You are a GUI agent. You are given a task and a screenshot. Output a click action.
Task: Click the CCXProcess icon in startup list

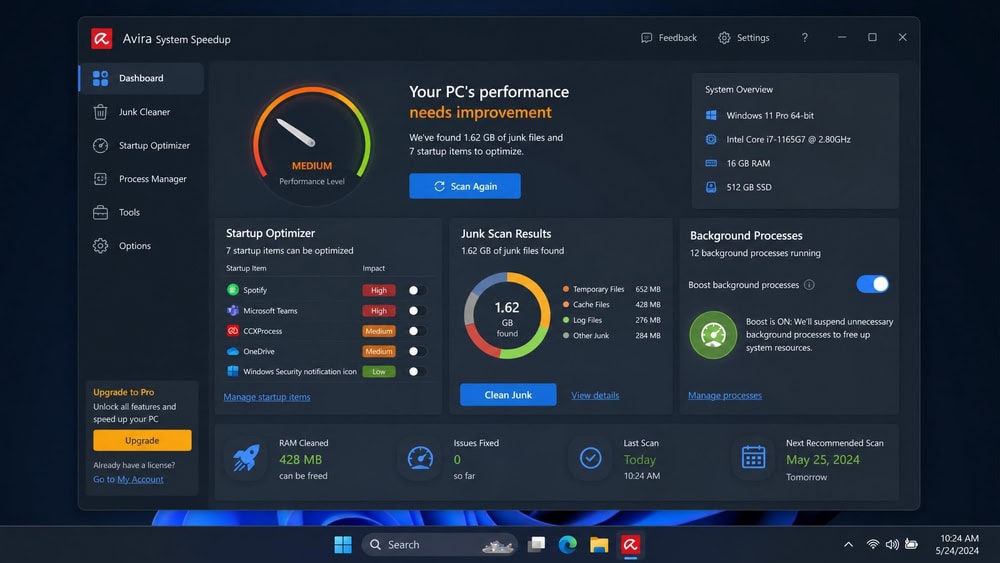tap(233, 331)
